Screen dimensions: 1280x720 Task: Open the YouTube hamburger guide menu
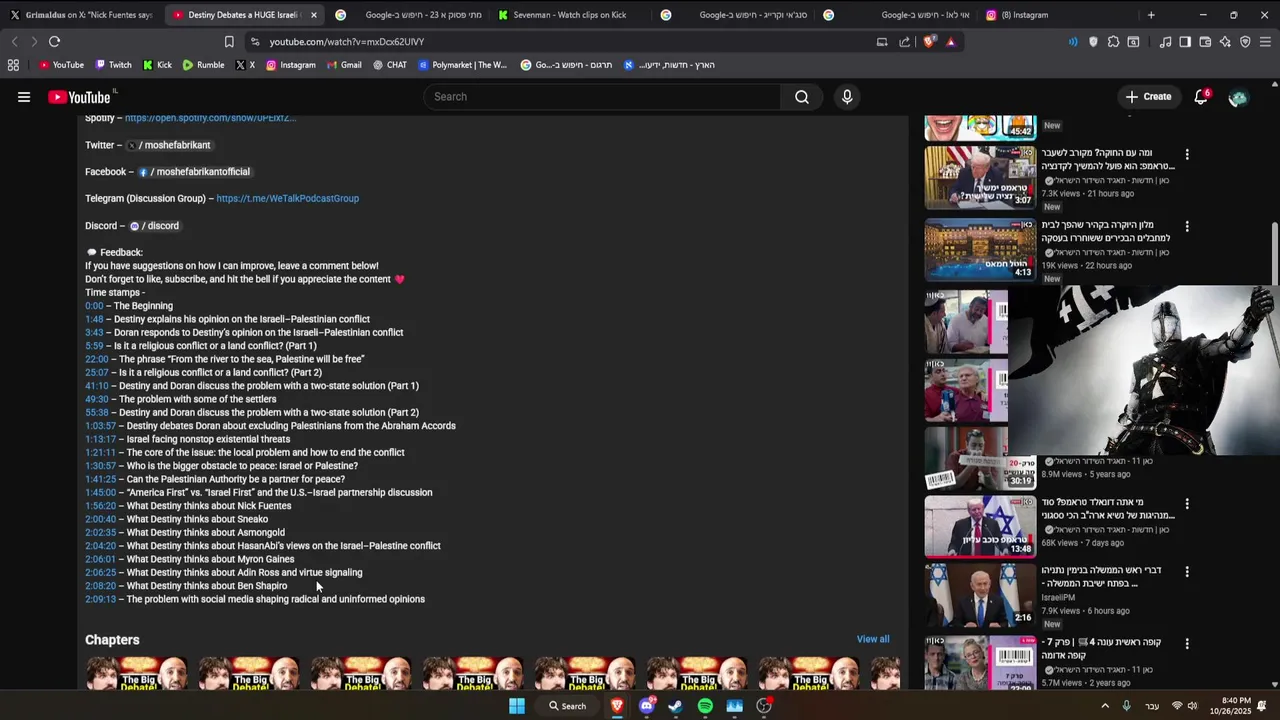click(x=24, y=97)
